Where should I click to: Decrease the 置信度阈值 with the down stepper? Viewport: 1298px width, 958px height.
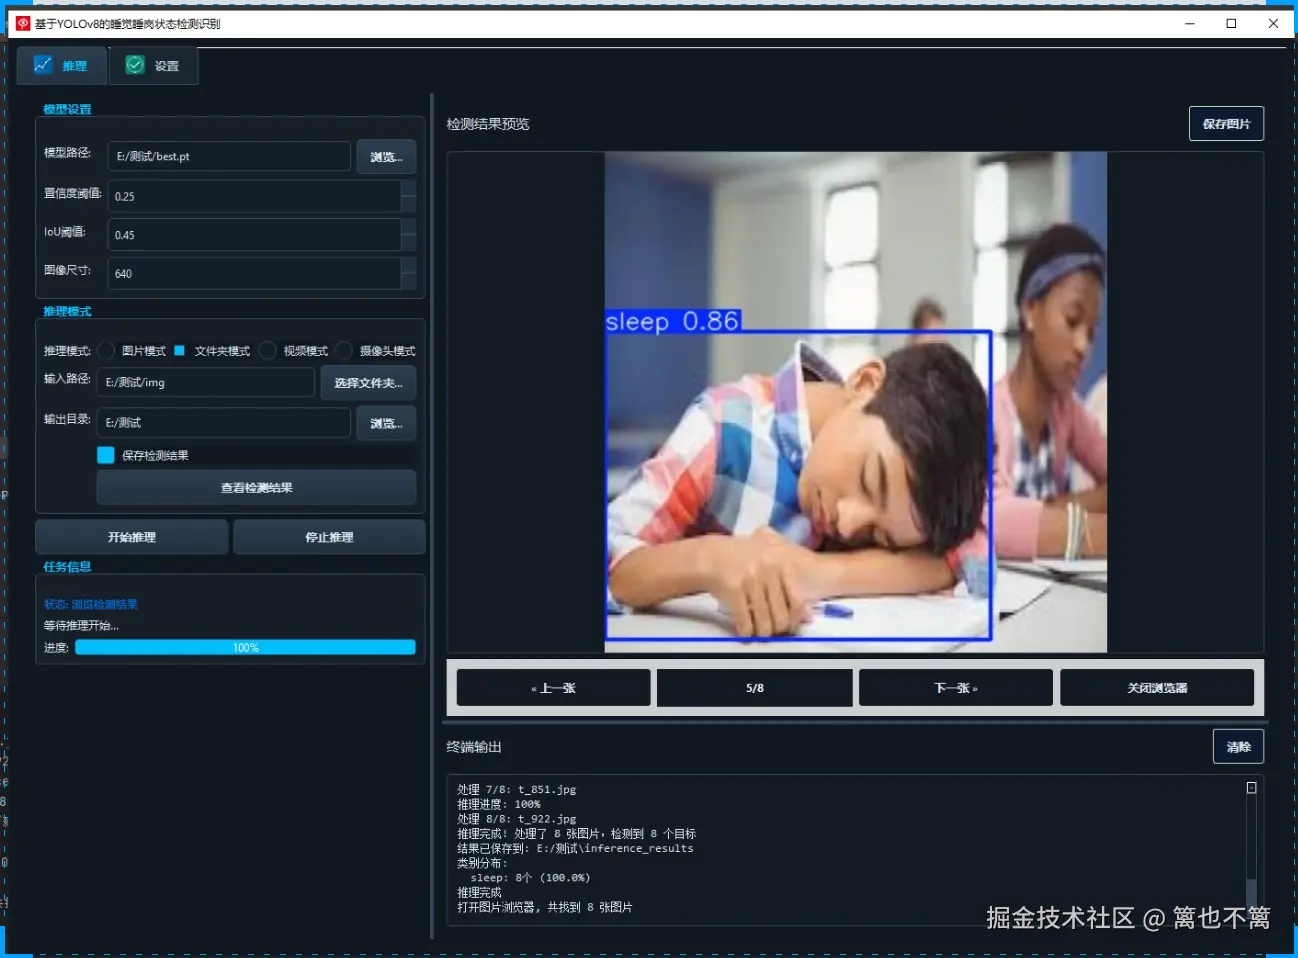[x=408, y=204]
